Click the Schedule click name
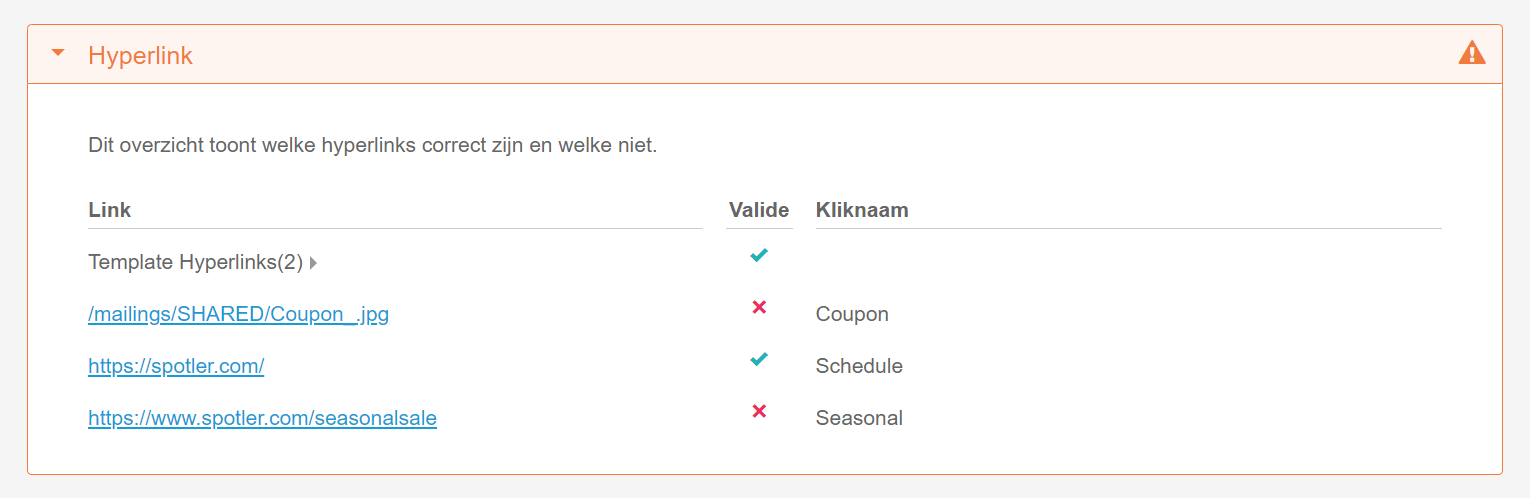This screenshot has width=1530, height=498. [859, 366]
